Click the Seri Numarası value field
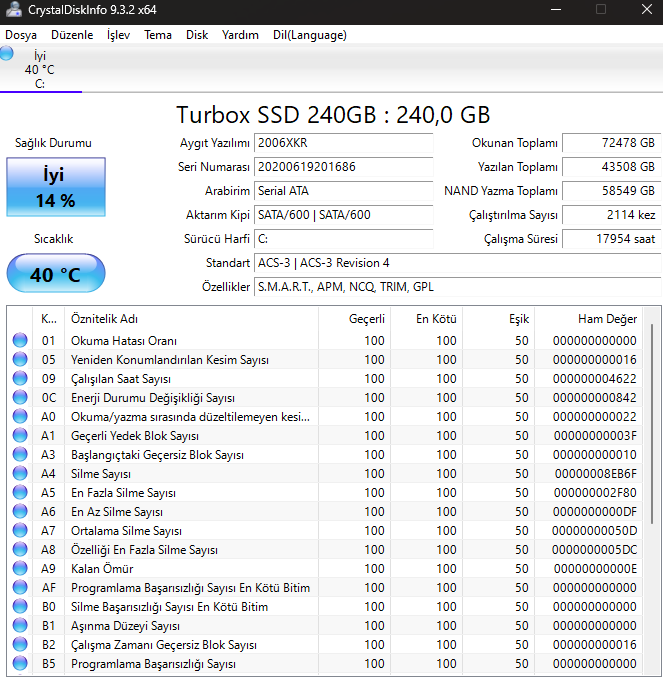This screenshot has width=663, height=677. pos(343,167)
